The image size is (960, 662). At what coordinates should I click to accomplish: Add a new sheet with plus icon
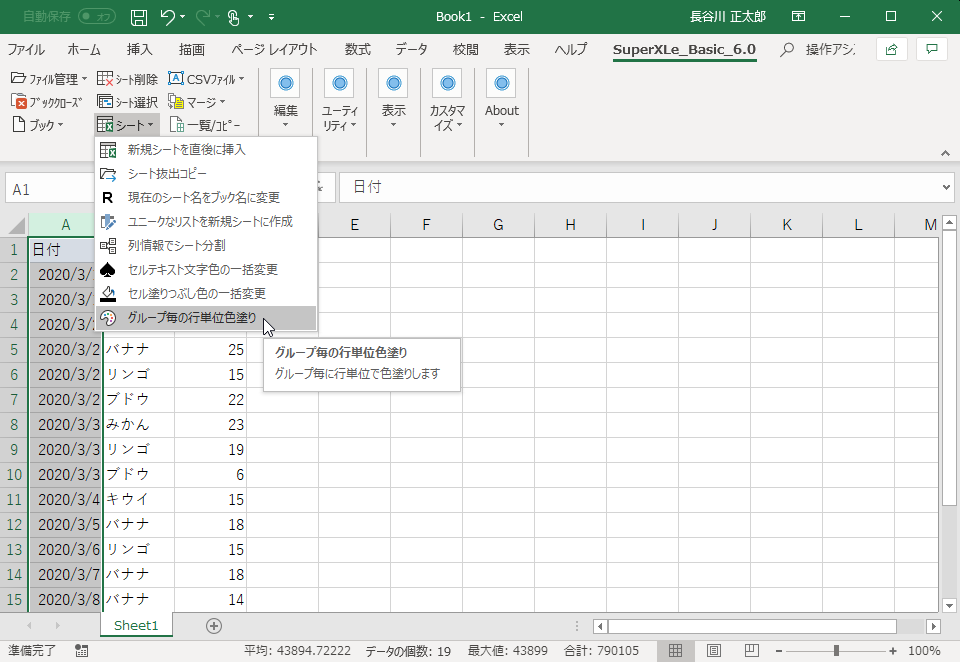214,626
